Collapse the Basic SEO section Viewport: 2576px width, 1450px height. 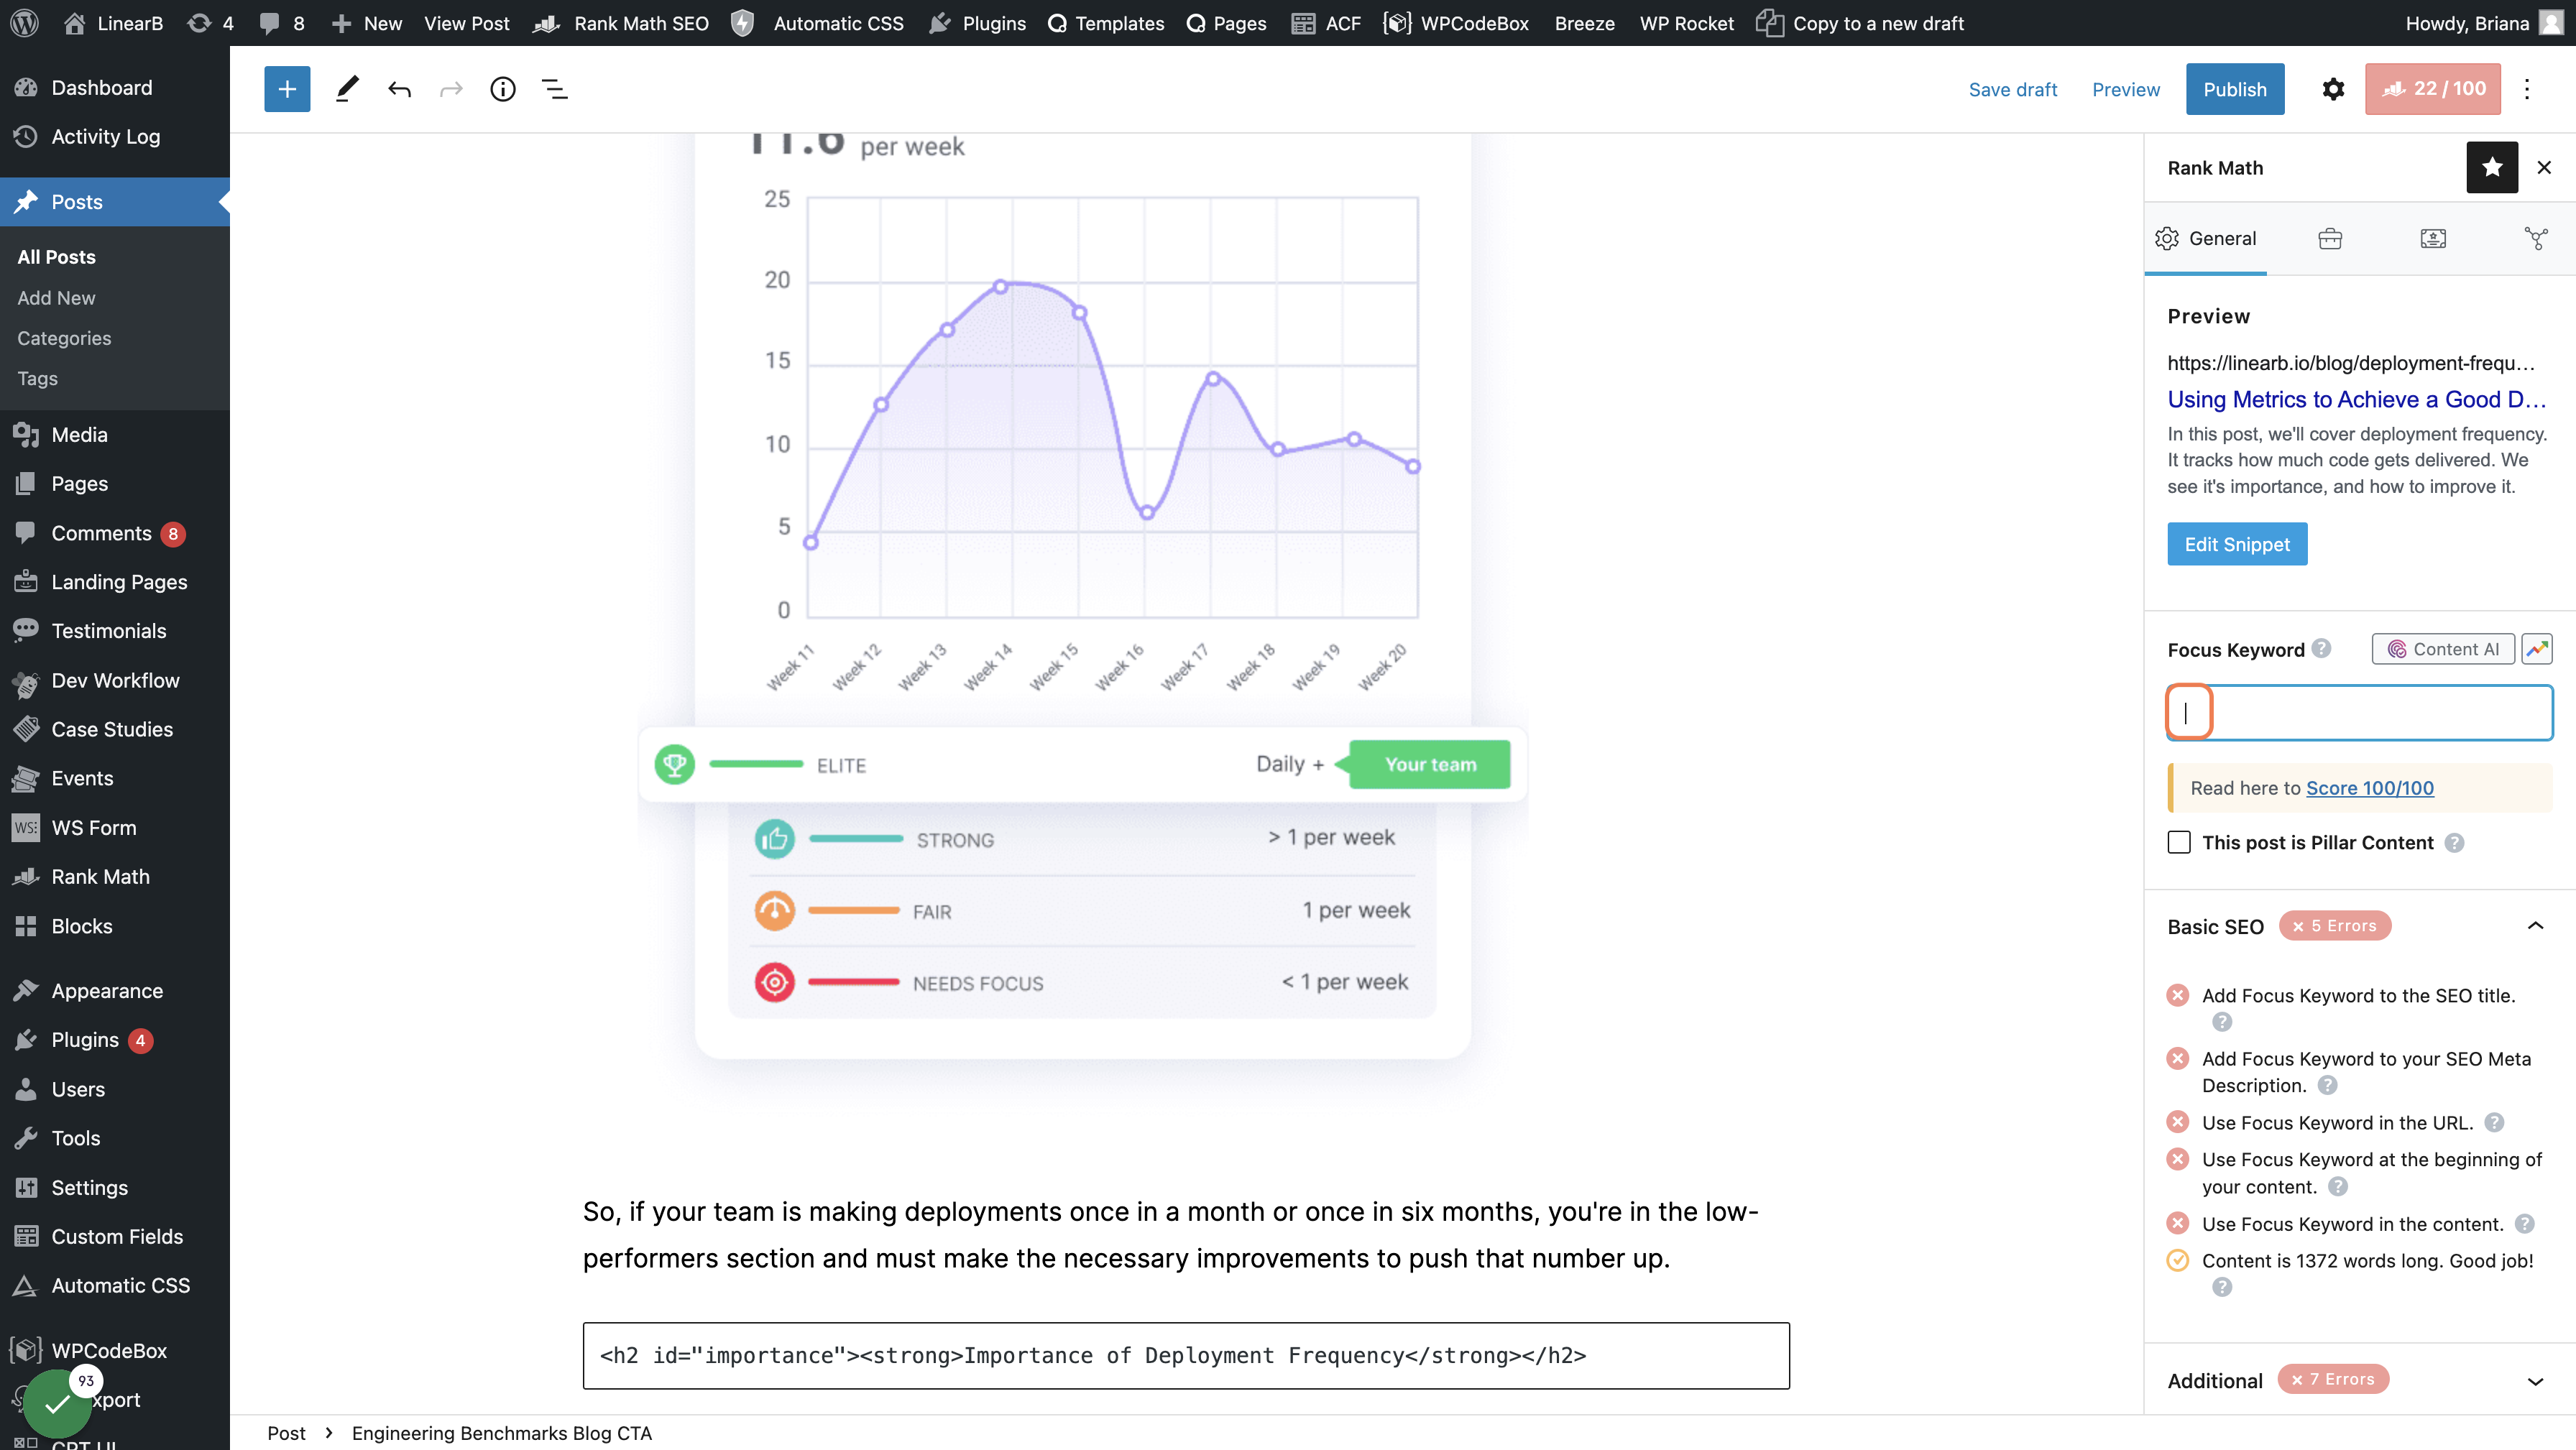tap(2535, 926)
